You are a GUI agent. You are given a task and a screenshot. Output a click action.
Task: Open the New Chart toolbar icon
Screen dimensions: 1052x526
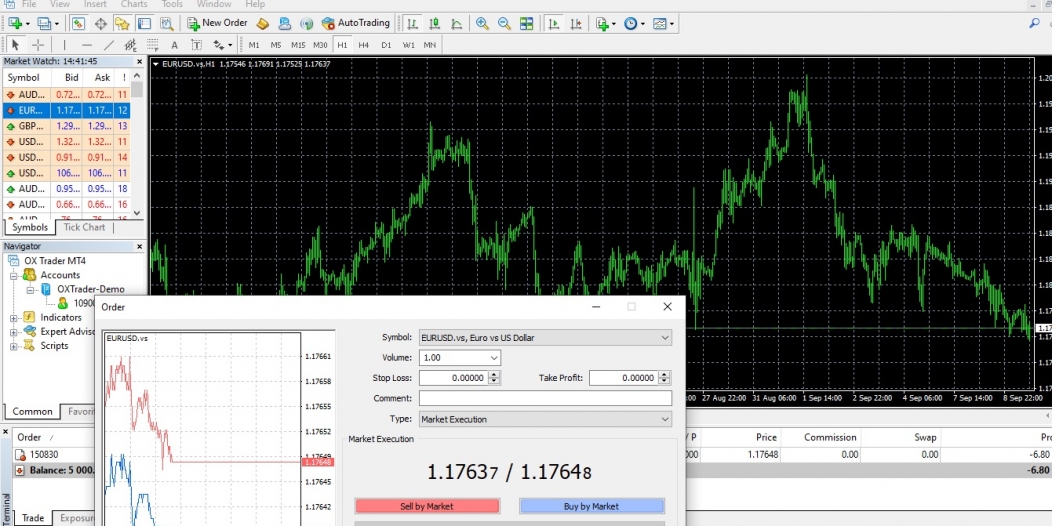coord(15,23)
